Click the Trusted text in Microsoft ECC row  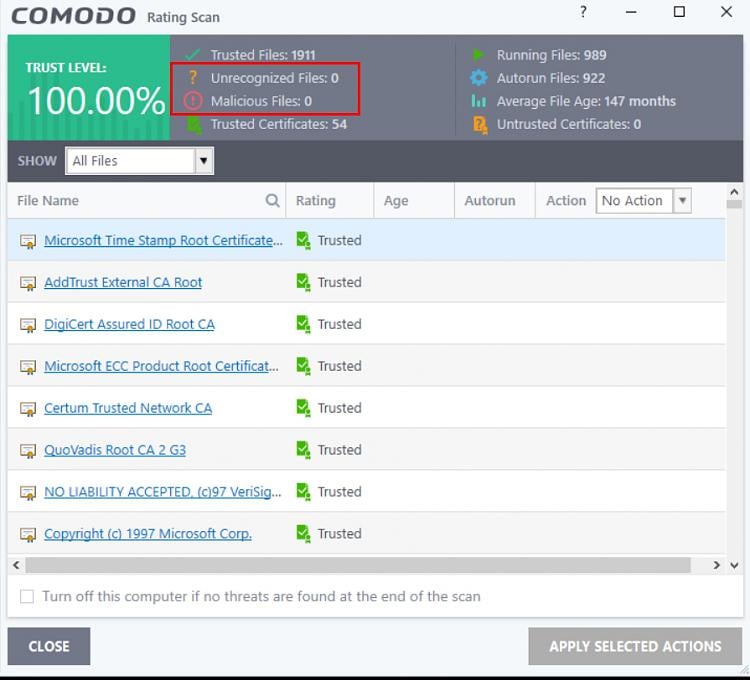(340, 366)
